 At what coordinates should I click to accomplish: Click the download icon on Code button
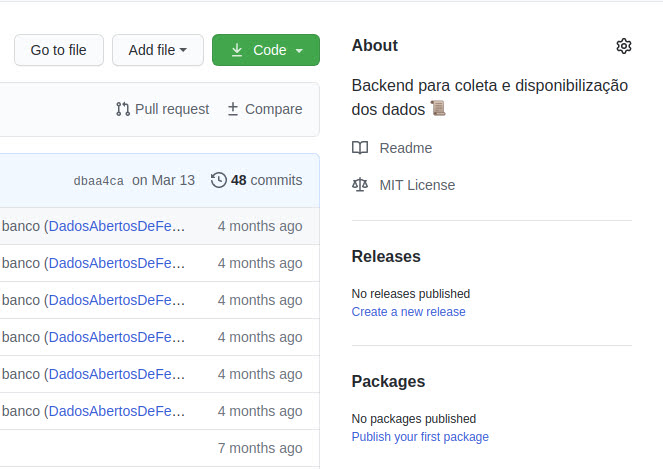(x=237, y=50)
